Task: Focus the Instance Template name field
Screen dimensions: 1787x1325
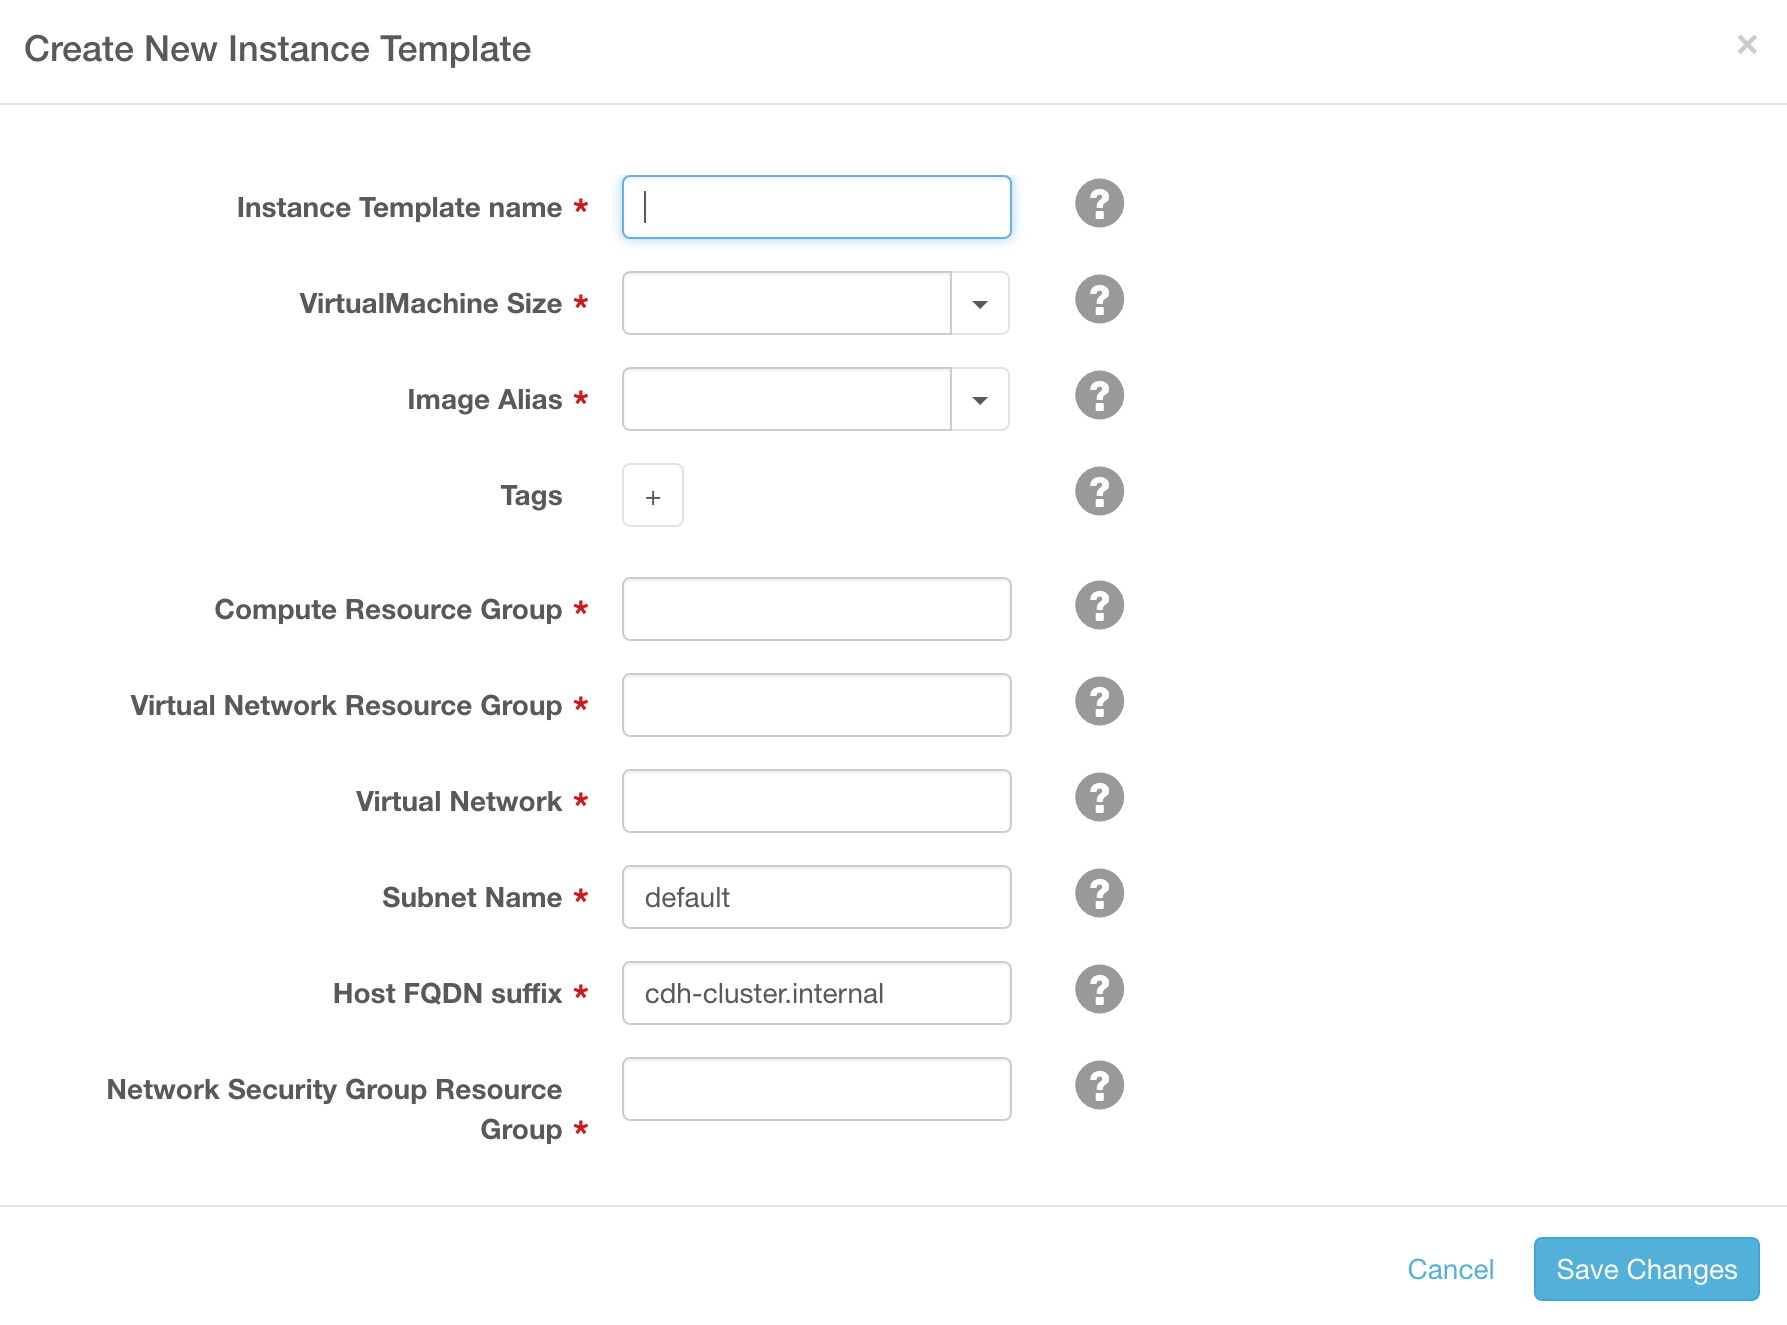Action: (x=816, y=208)
